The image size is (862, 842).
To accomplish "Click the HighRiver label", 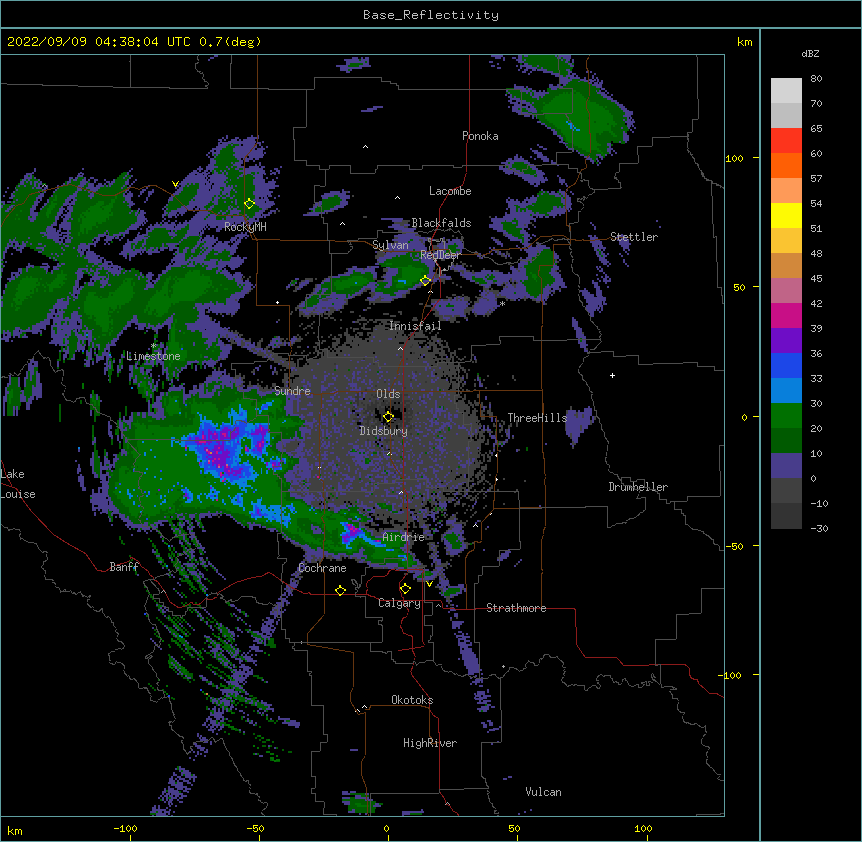I will click(x=430, y=743).
